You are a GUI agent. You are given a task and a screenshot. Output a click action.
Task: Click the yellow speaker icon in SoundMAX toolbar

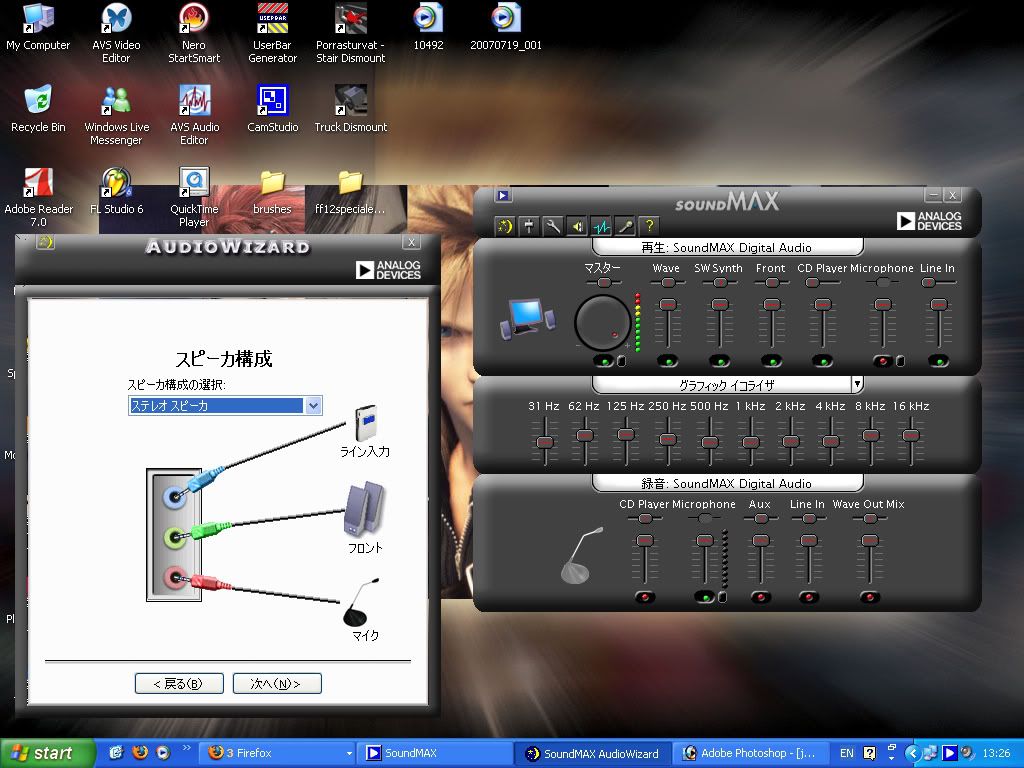pos(577,226)
